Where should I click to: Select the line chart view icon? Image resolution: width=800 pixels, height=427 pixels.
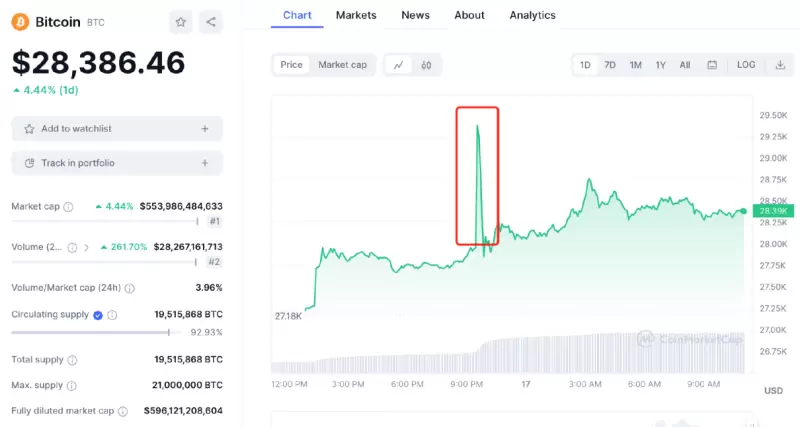pyautogui.click(x=399, y=65)
